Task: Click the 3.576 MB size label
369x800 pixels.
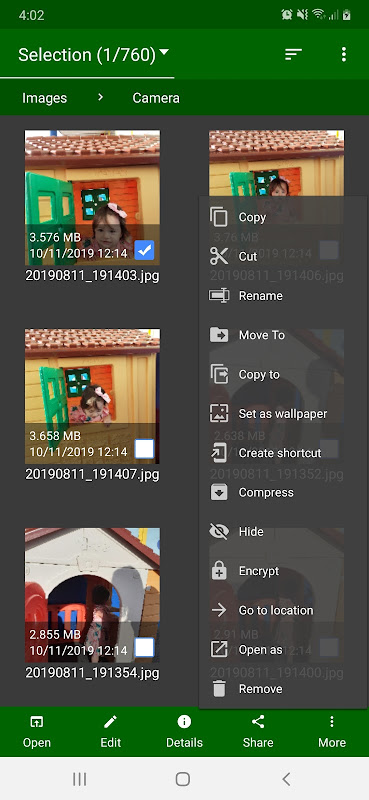Action: coord(55,237)
